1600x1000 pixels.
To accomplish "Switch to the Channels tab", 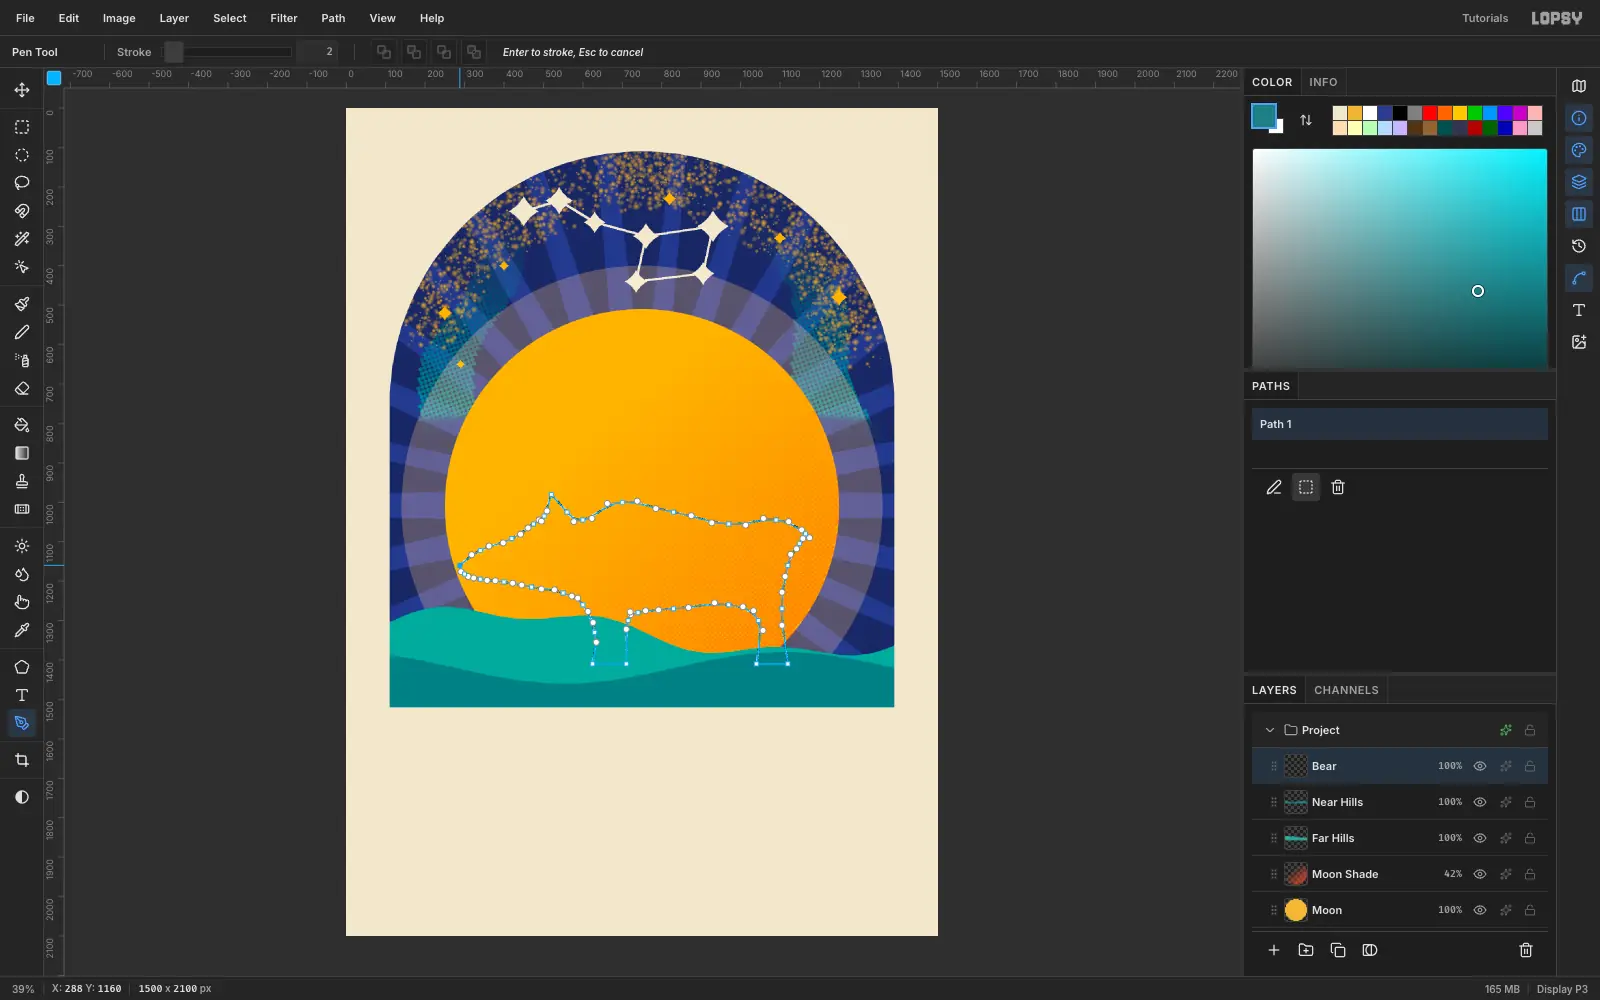I will tap(1346, 690).
